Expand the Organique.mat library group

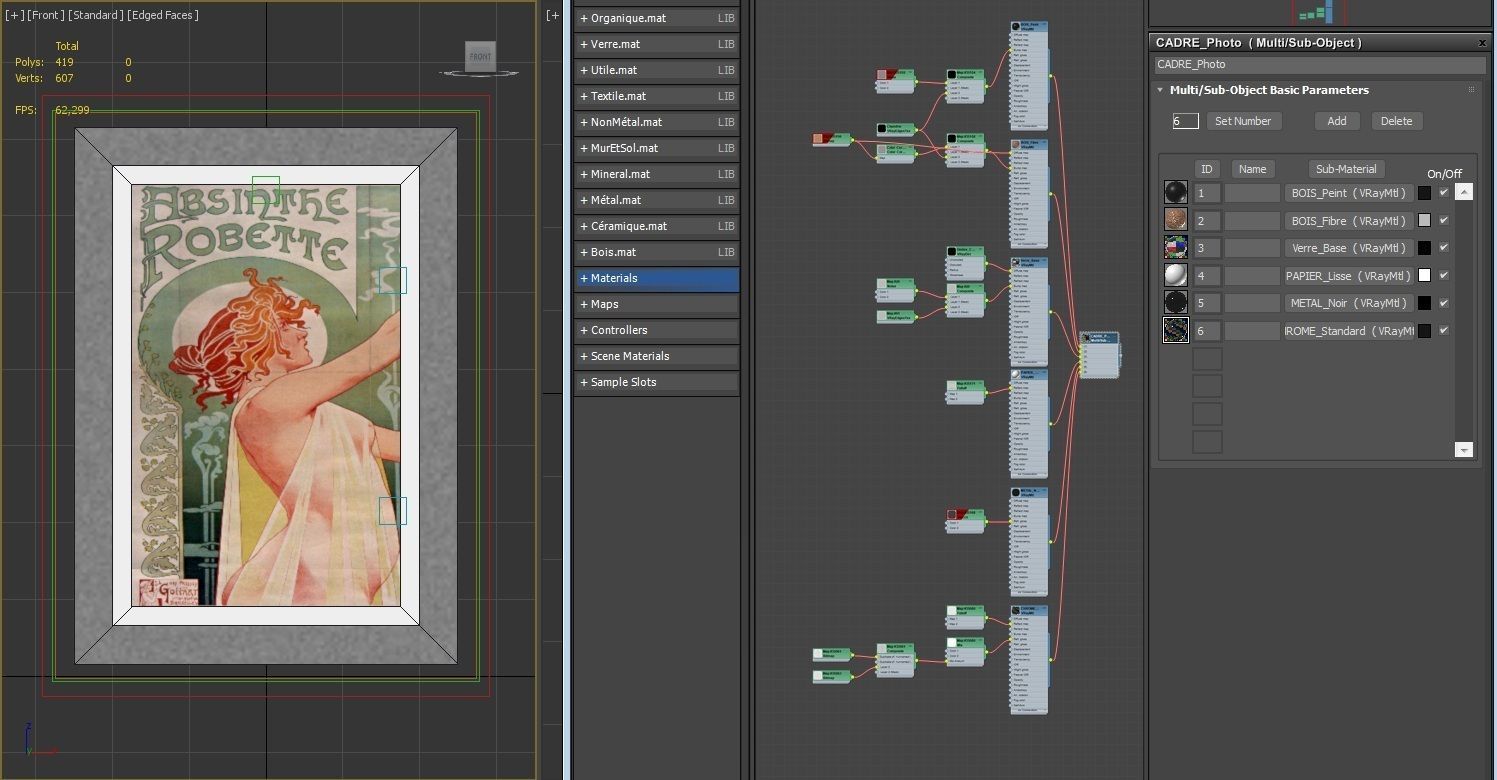click(x=657, y=18)
